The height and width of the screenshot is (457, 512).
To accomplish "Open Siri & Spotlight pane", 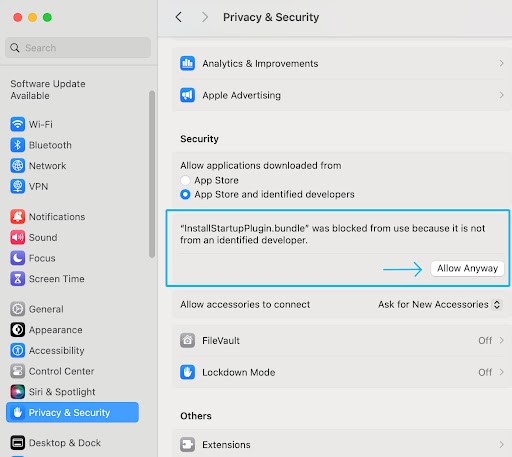I will pyautogui.click(x=62, y=392).
